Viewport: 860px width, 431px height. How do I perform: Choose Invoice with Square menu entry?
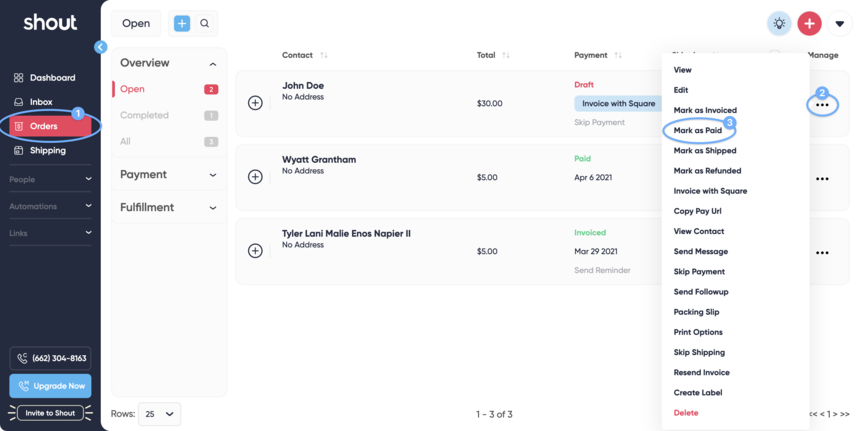tap(710, 191)
